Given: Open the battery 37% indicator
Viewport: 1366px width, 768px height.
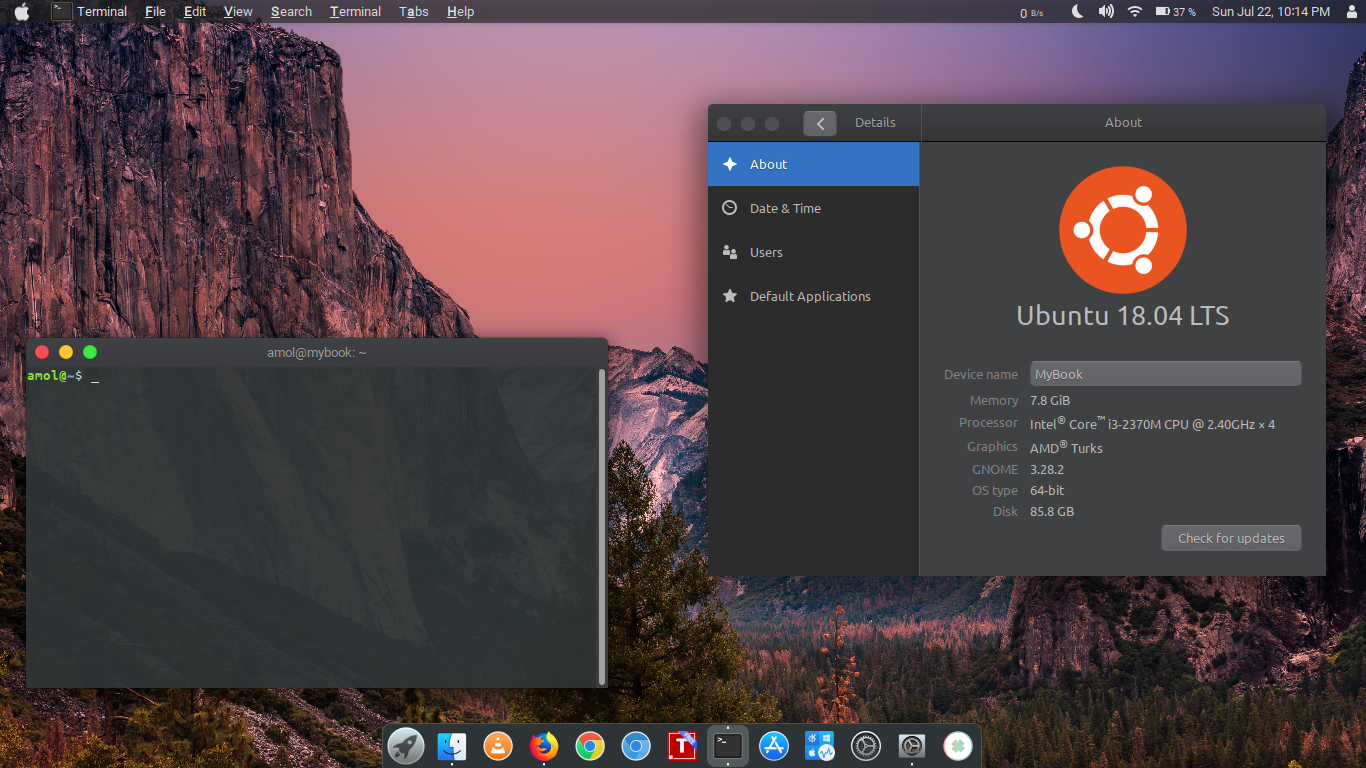Looking at the screenshot, I should click(x=1176, y=12).
